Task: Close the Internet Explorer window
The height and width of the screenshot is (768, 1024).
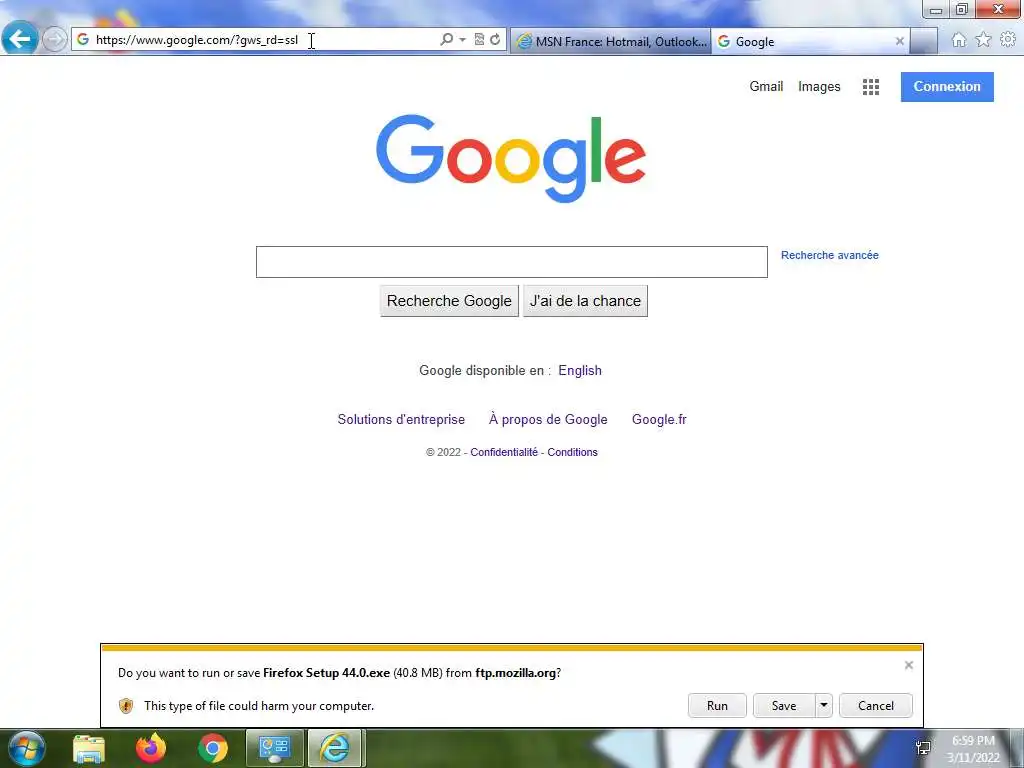Action: [999, 9]
